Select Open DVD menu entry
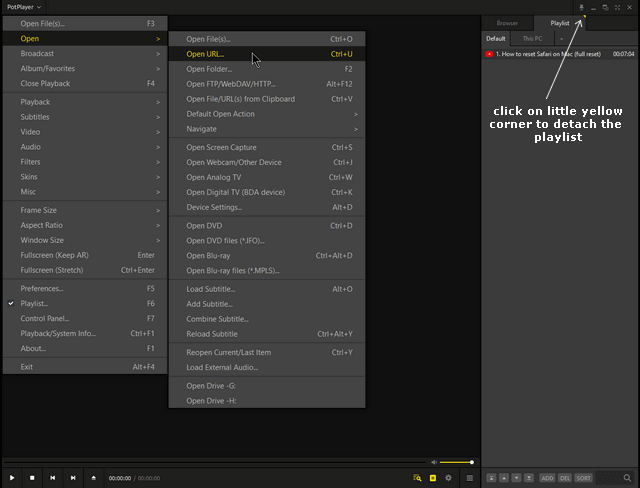Screen dimensions: 640x488 click(x=267, y=226)
